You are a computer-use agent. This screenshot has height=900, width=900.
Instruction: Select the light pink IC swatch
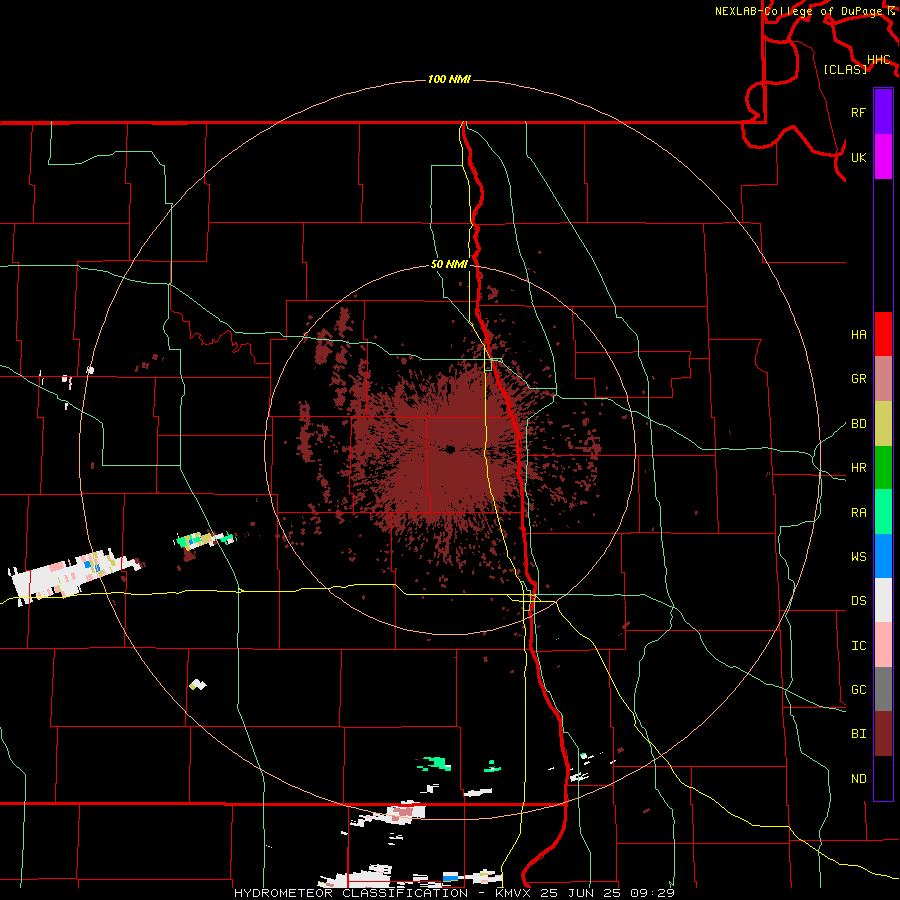click(883, 645)
